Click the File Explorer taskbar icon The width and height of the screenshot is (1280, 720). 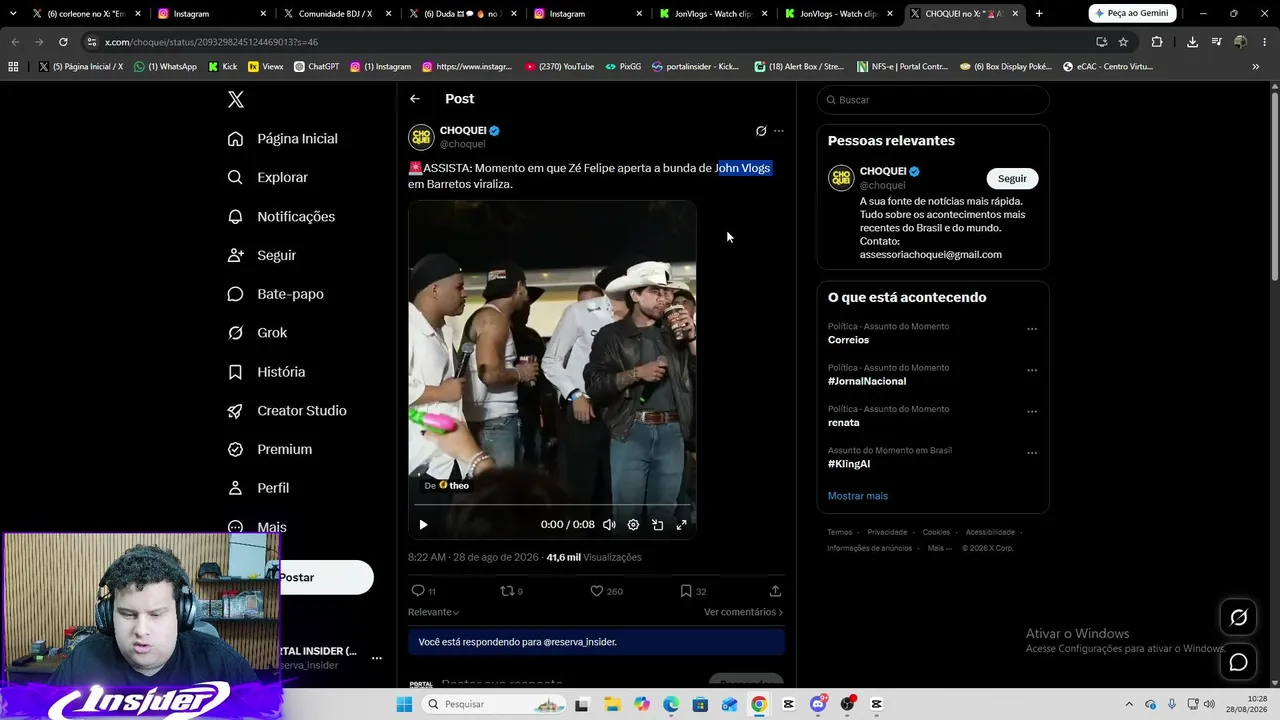coord(611,704)
